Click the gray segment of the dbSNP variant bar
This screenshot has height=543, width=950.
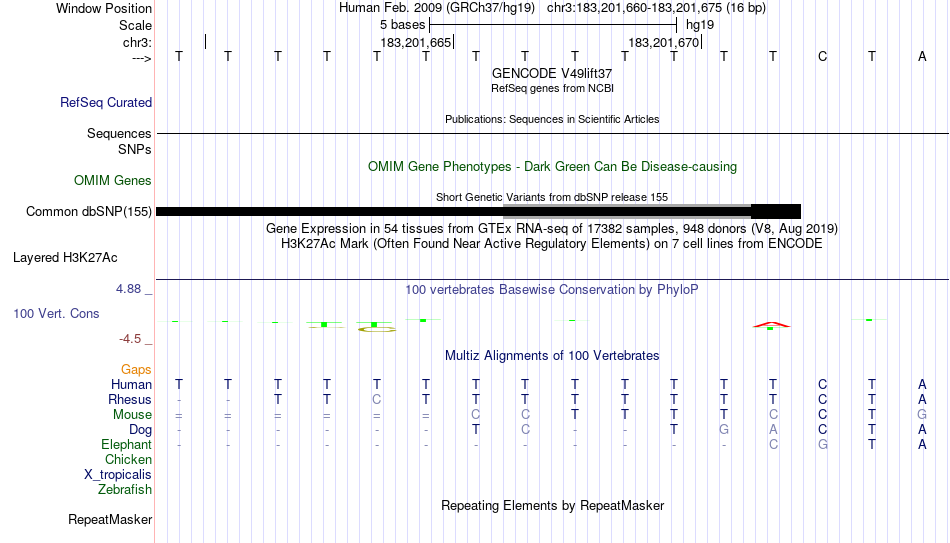pyautogui.click(x=627, y=211)
